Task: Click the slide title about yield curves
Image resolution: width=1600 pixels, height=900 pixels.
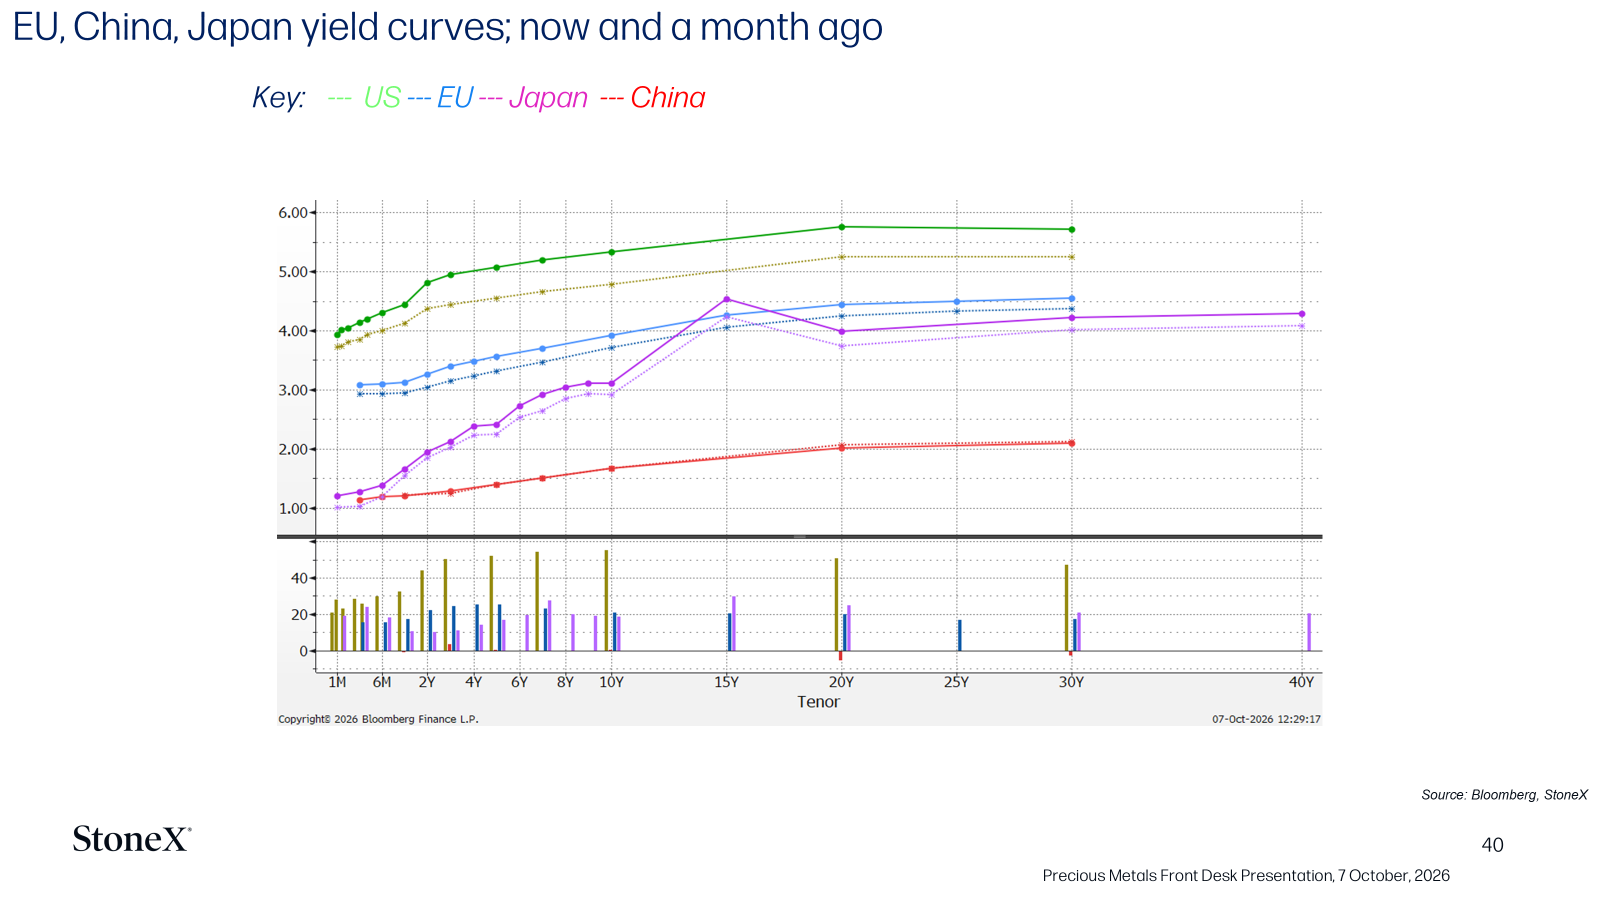Action: pyautogui.click(x=447, y=28)
